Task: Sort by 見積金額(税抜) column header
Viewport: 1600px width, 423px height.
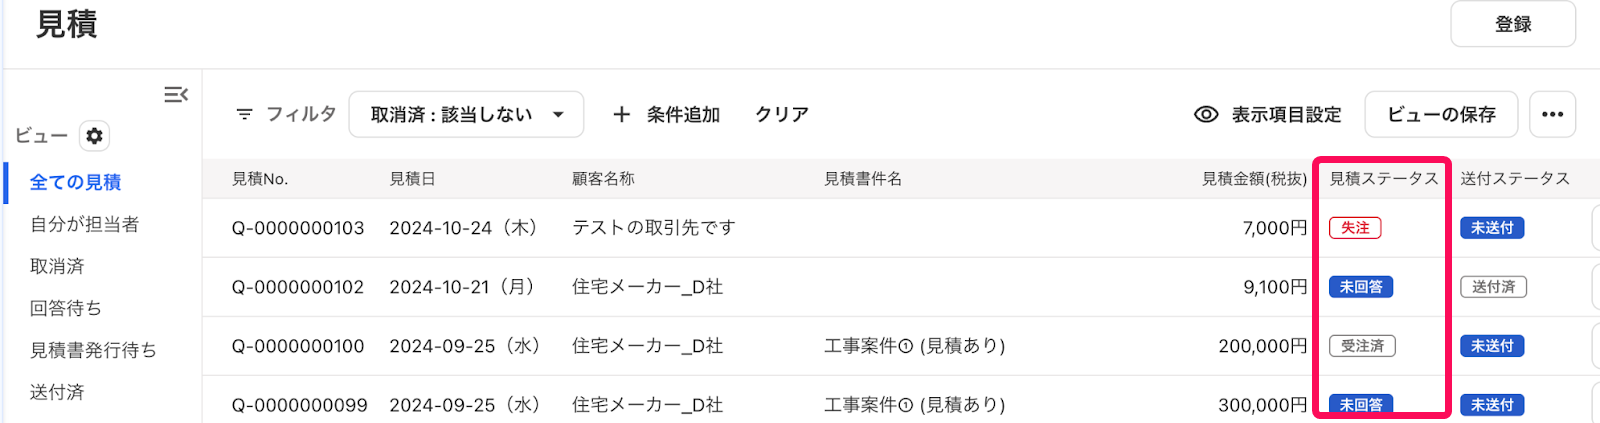Action: [x=1254, y=179]
